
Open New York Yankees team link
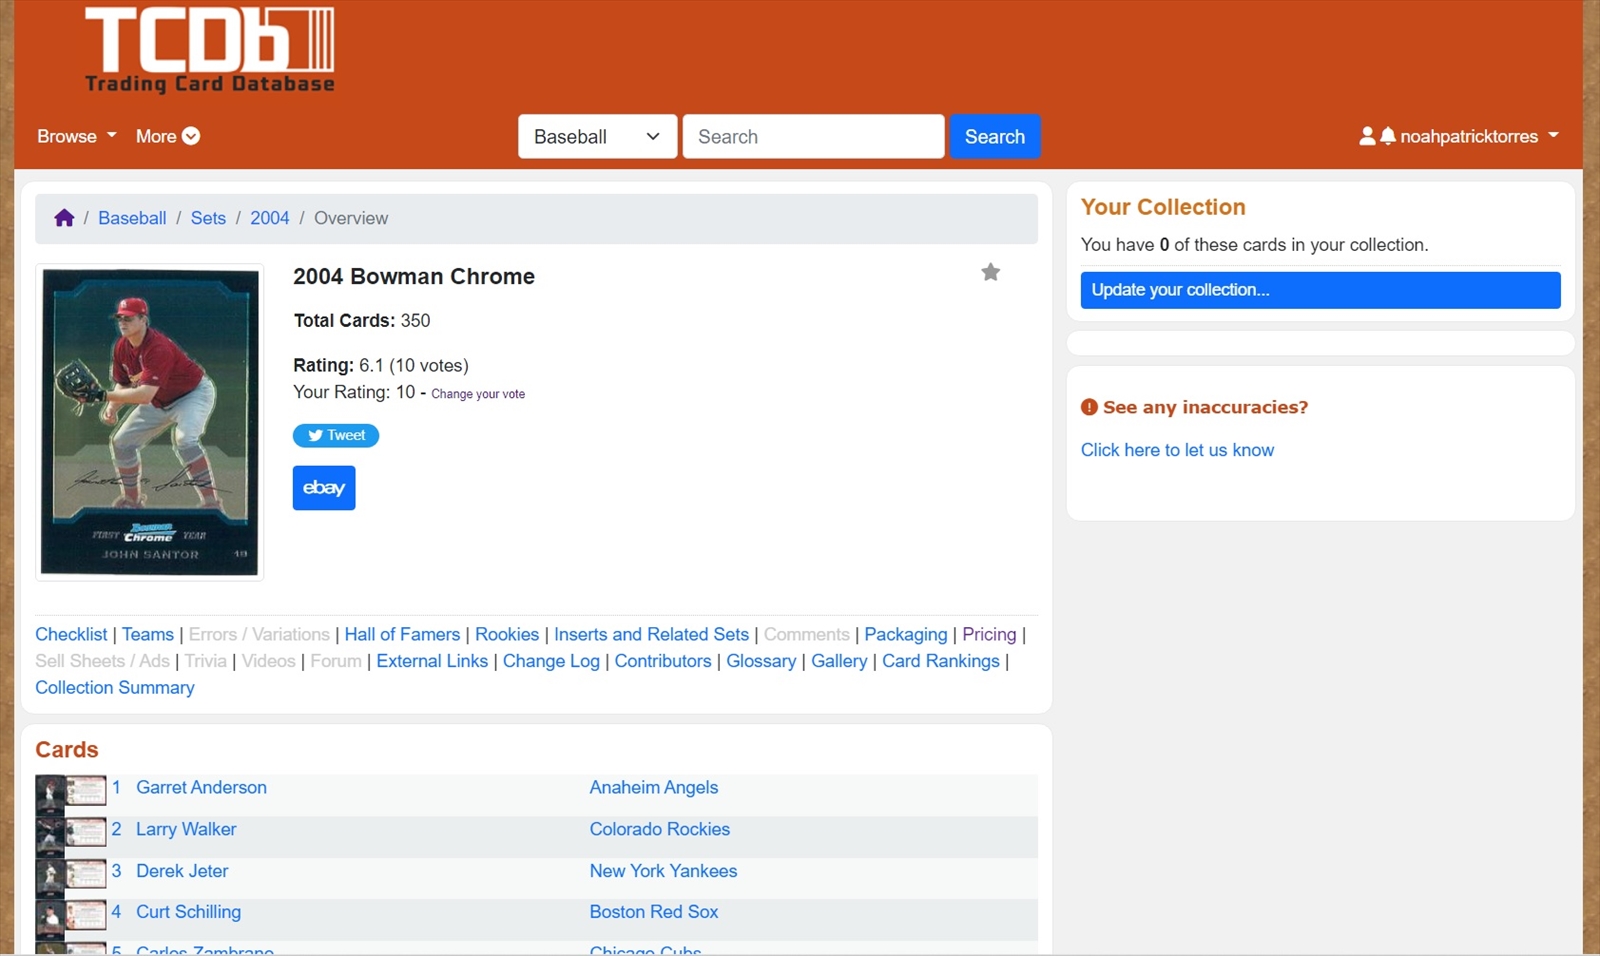coord(663,871)
